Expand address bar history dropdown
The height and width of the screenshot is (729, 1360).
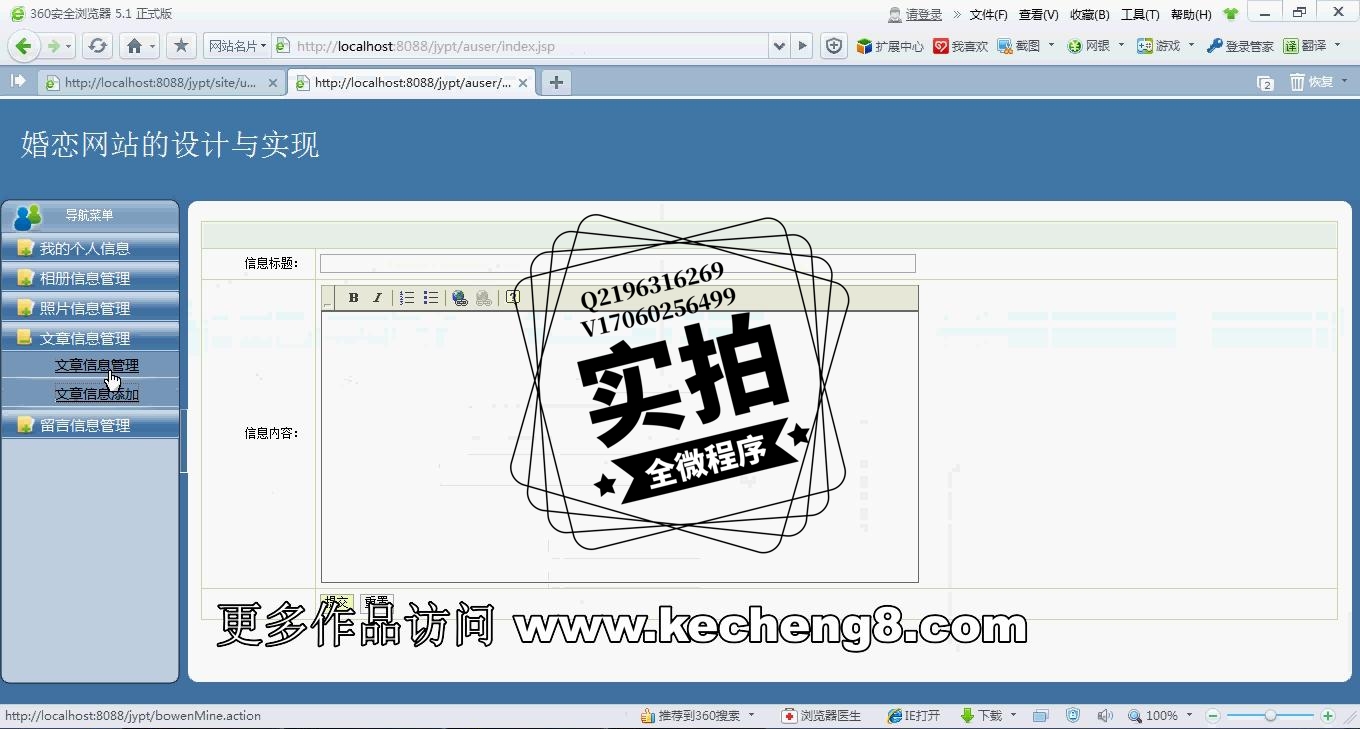(779, 46)
